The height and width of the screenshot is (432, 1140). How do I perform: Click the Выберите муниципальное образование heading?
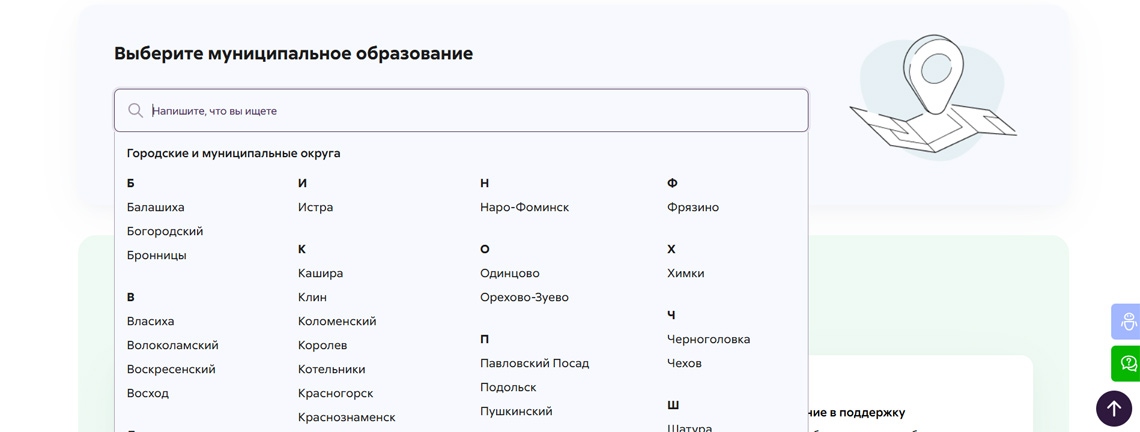click(x=294, y=53)
